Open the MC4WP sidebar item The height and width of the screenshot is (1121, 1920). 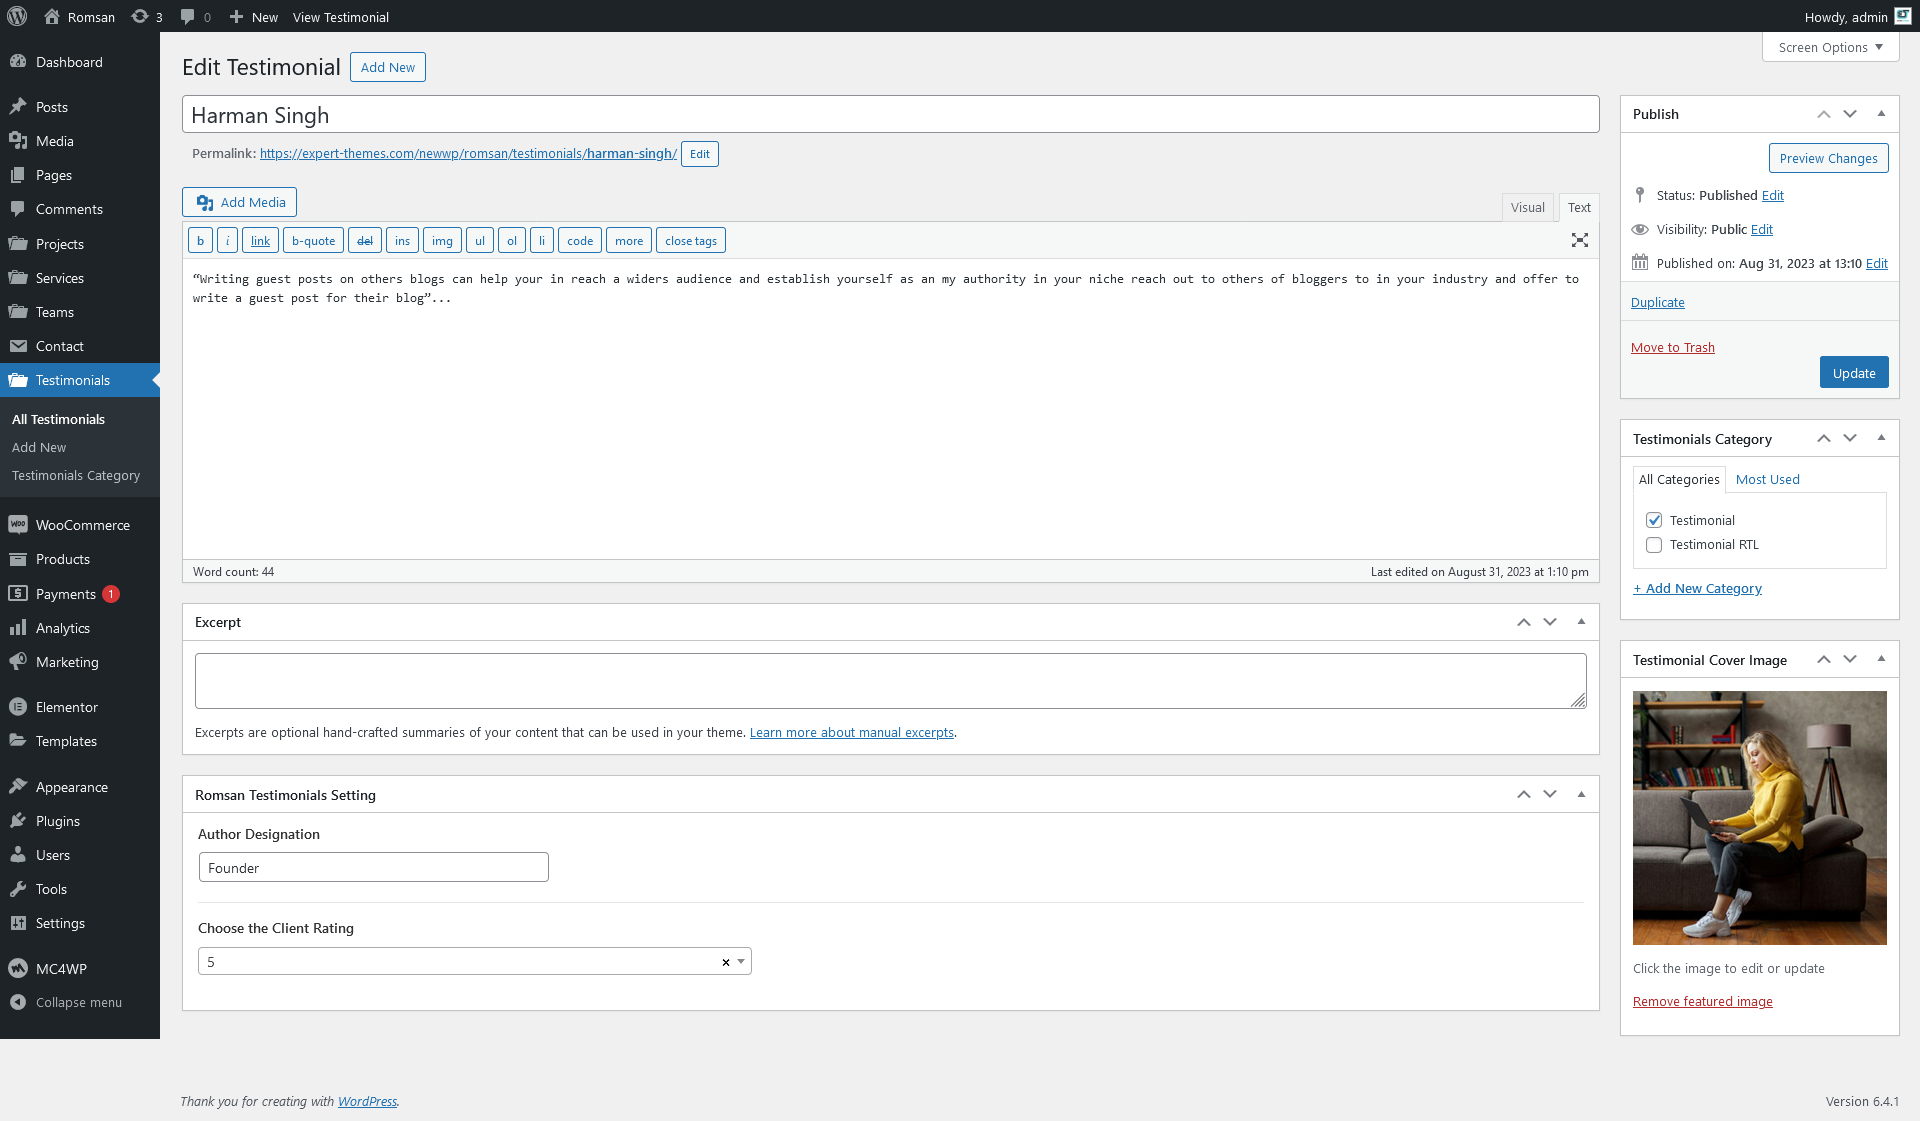click(x=61, y=968)
